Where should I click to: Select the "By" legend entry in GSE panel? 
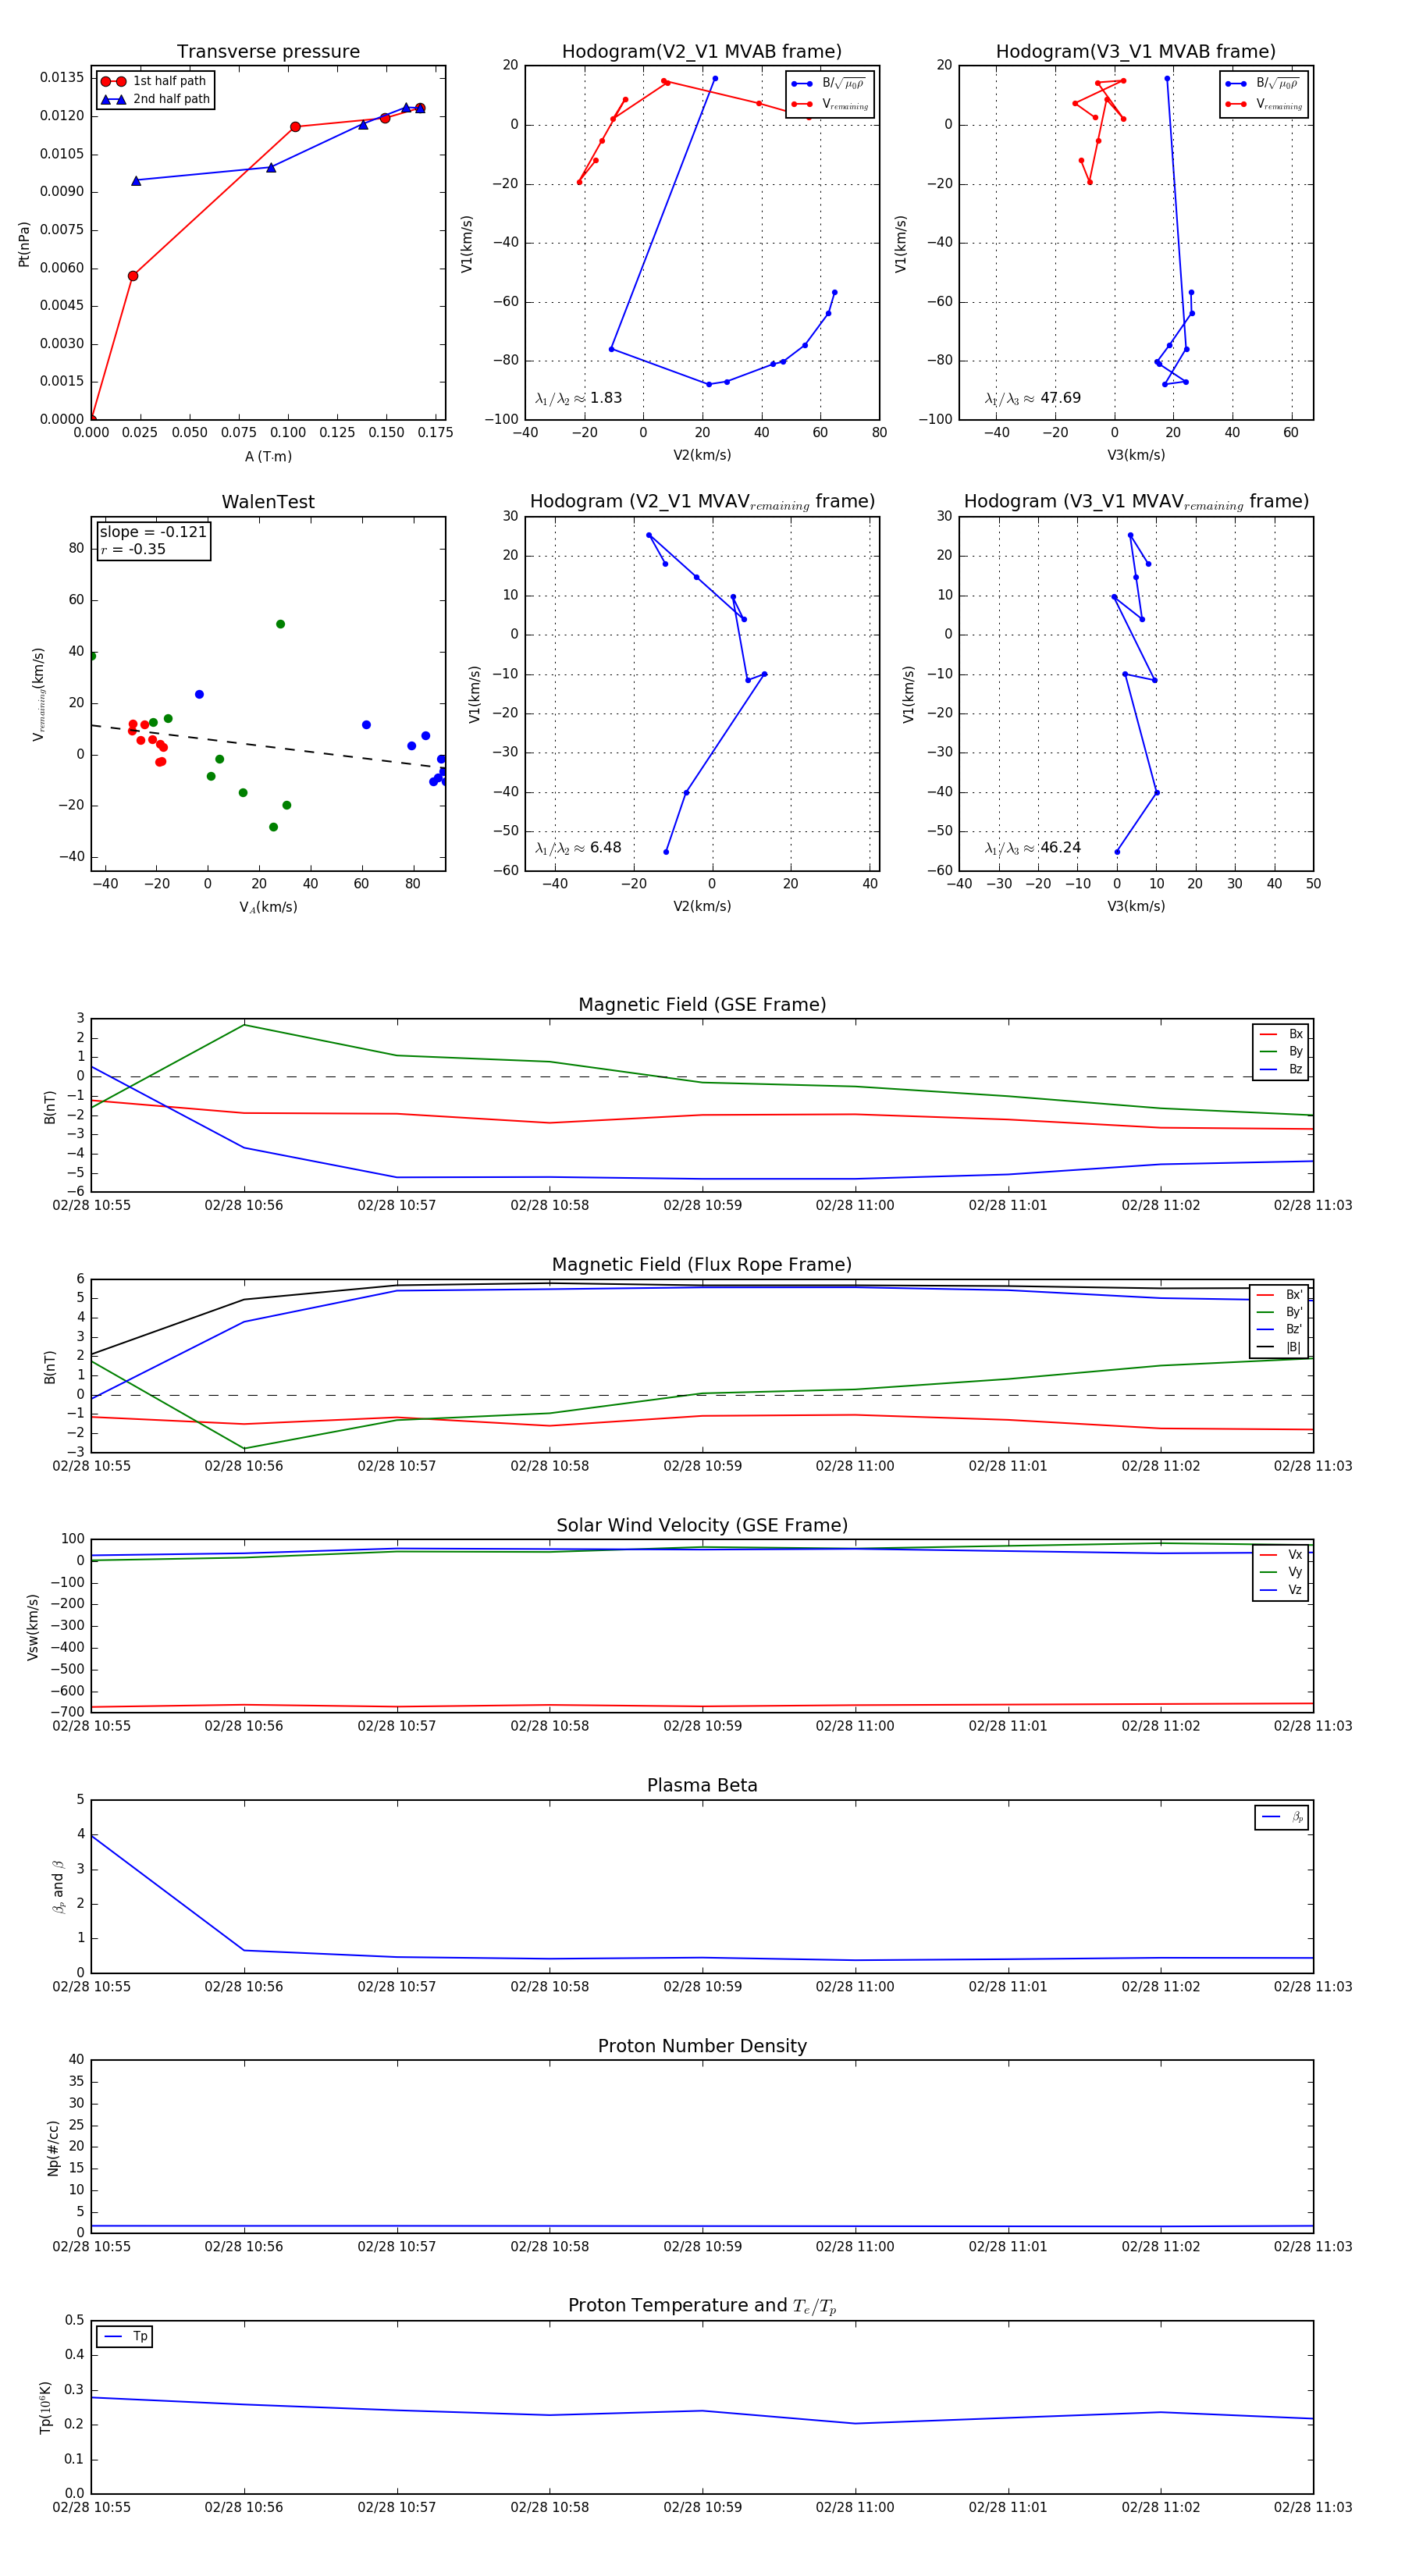(x=1281, y=1051)
